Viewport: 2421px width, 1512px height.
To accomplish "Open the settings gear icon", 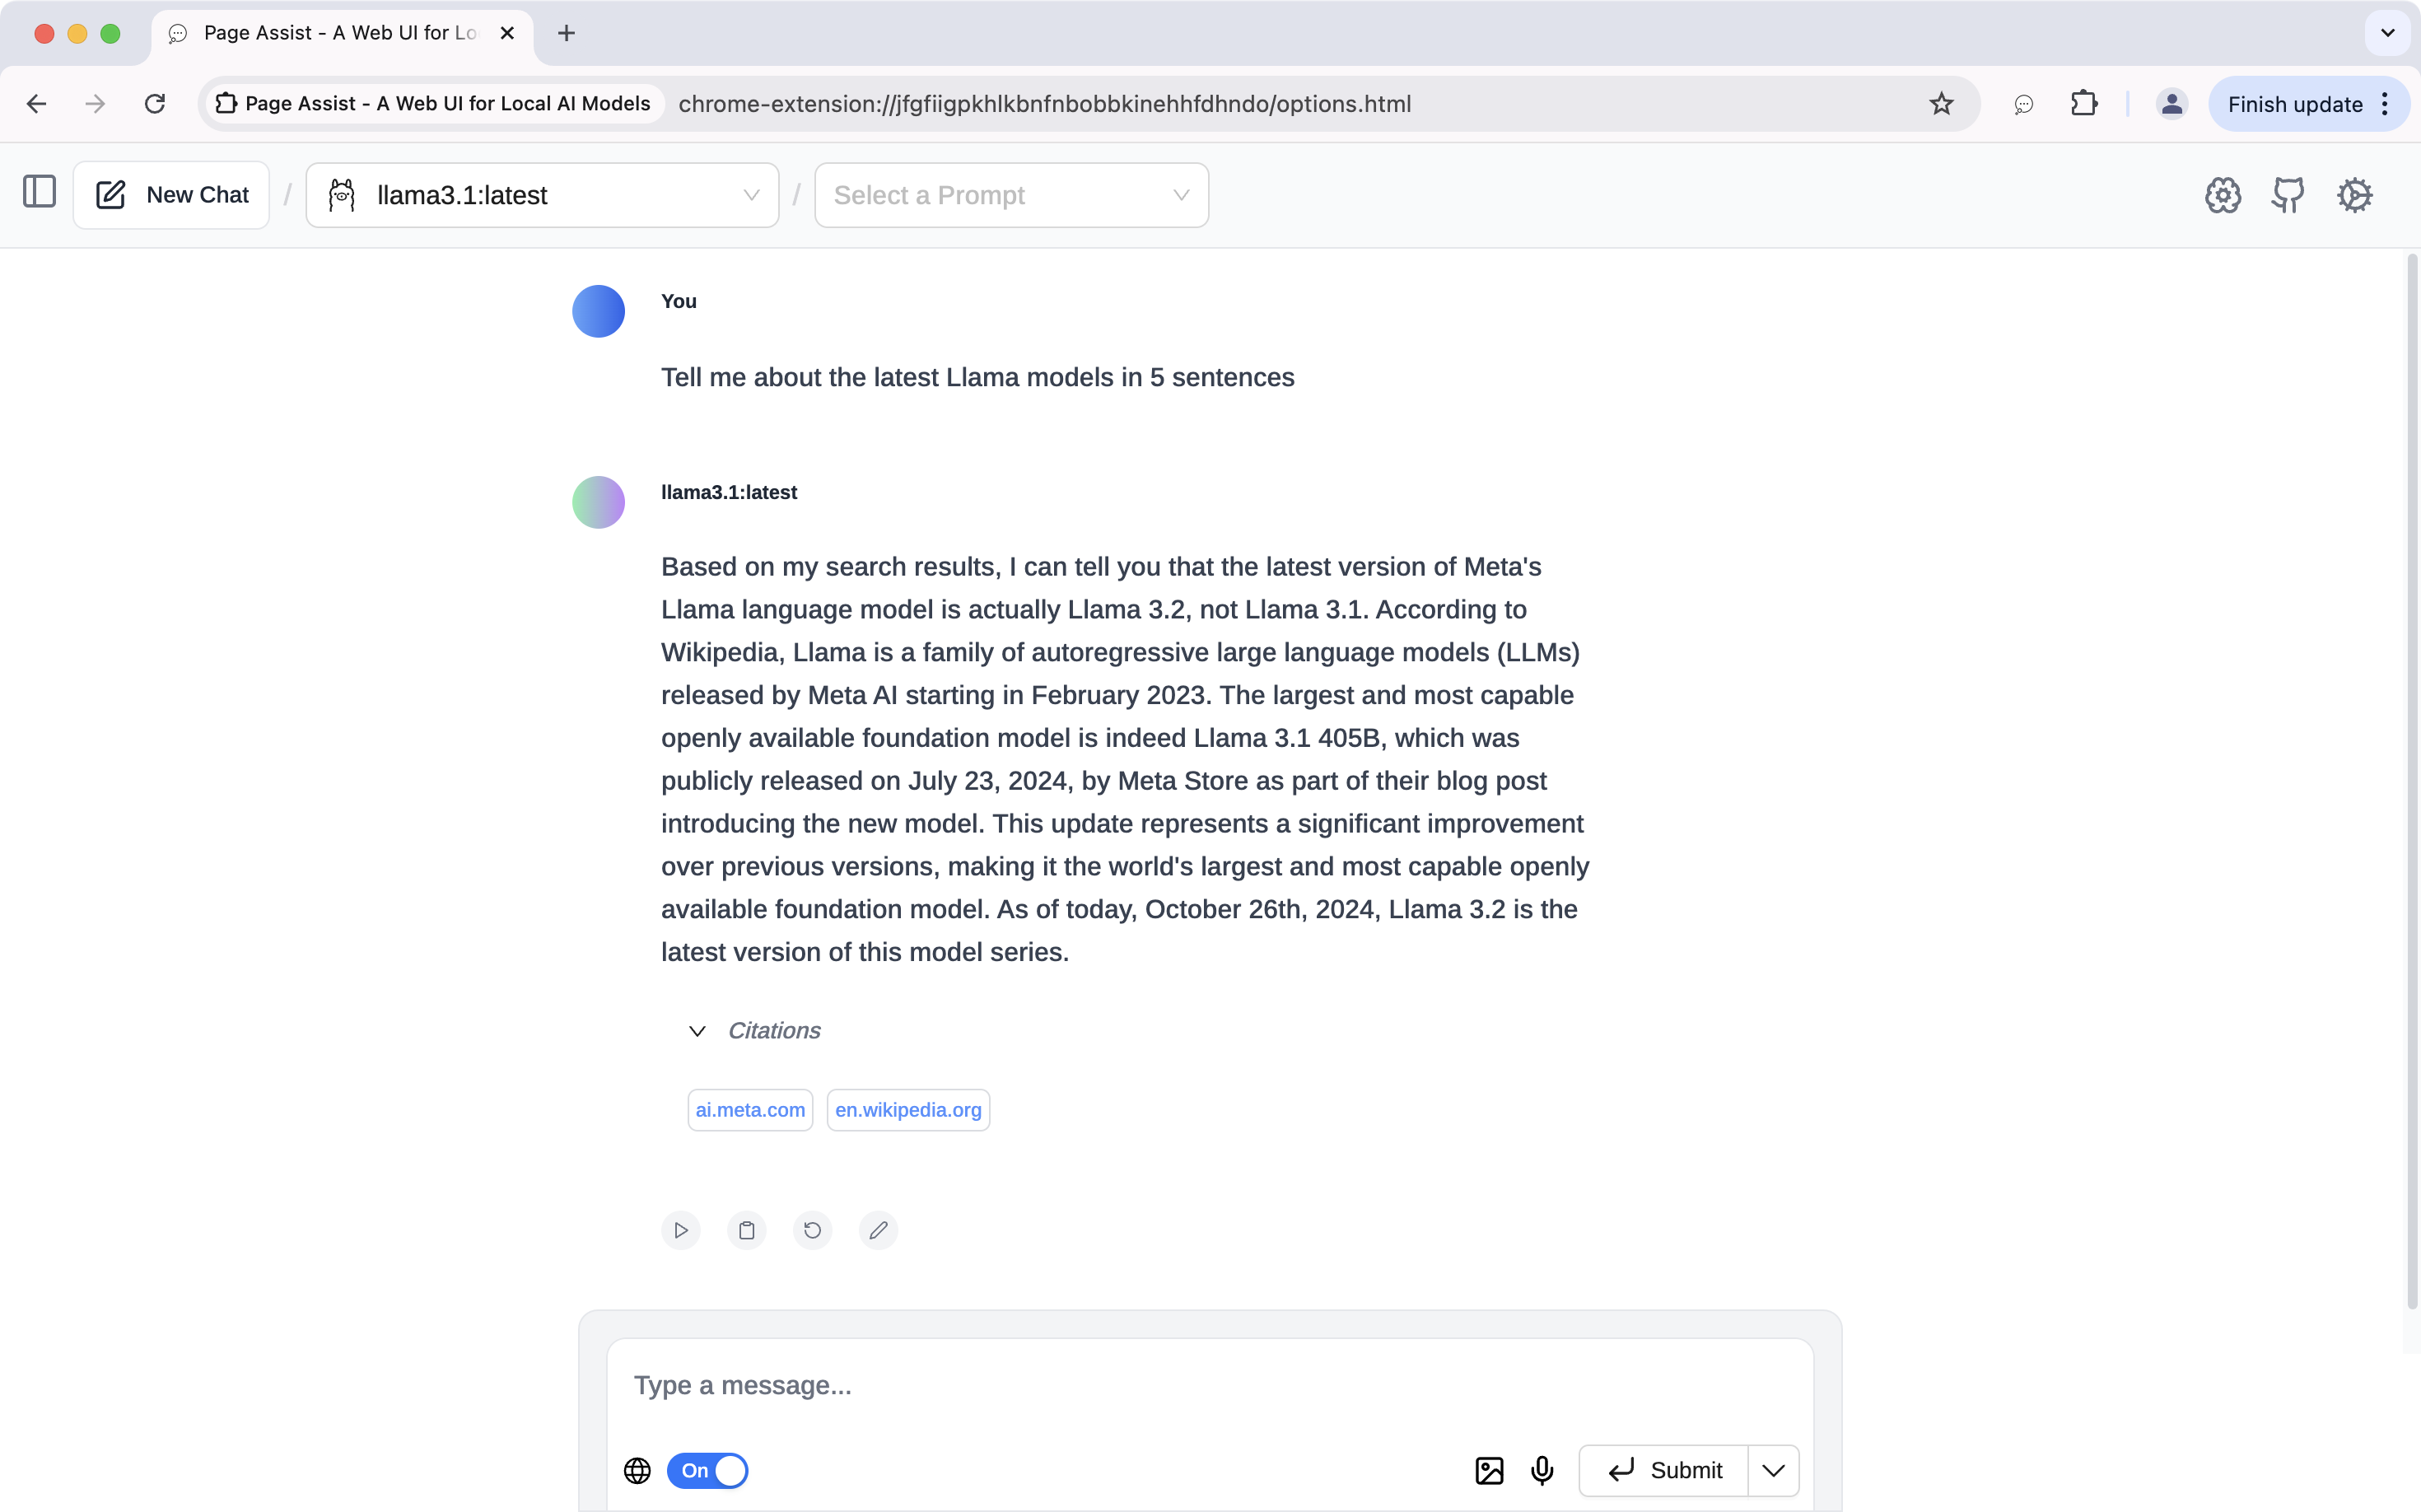I will click(2354, 195).
